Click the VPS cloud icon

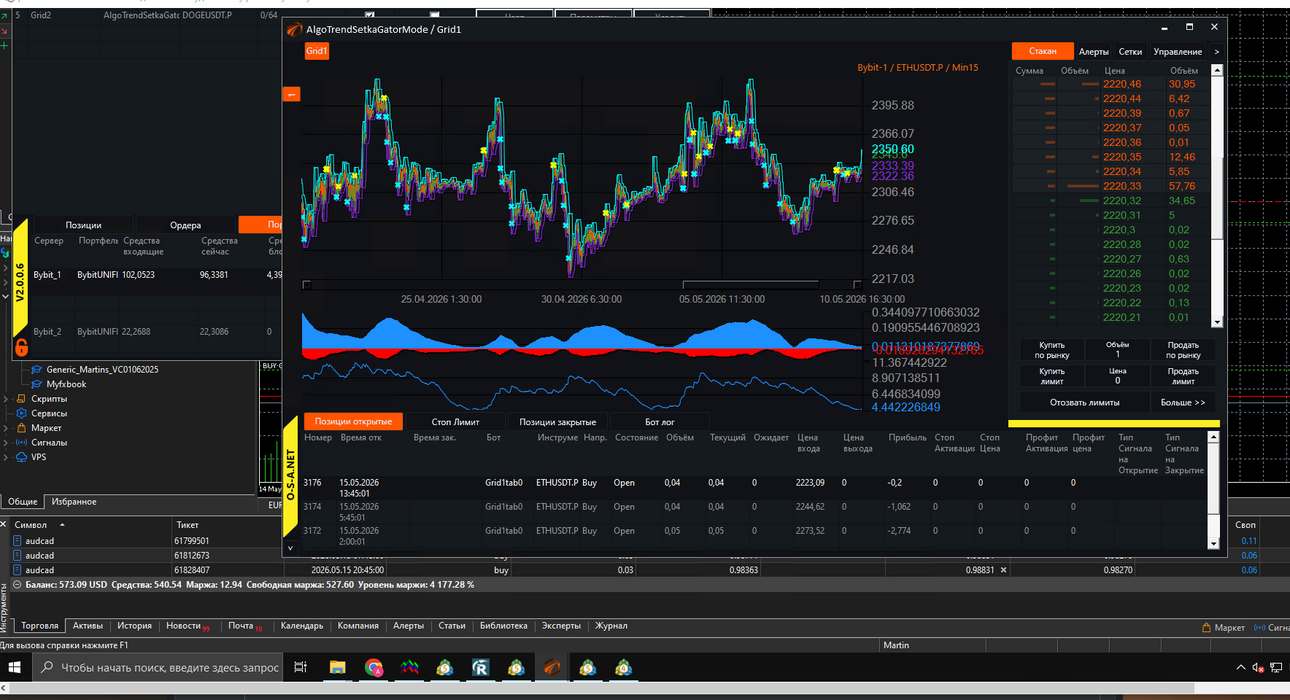pyautogui.click(x=23, y=457)
